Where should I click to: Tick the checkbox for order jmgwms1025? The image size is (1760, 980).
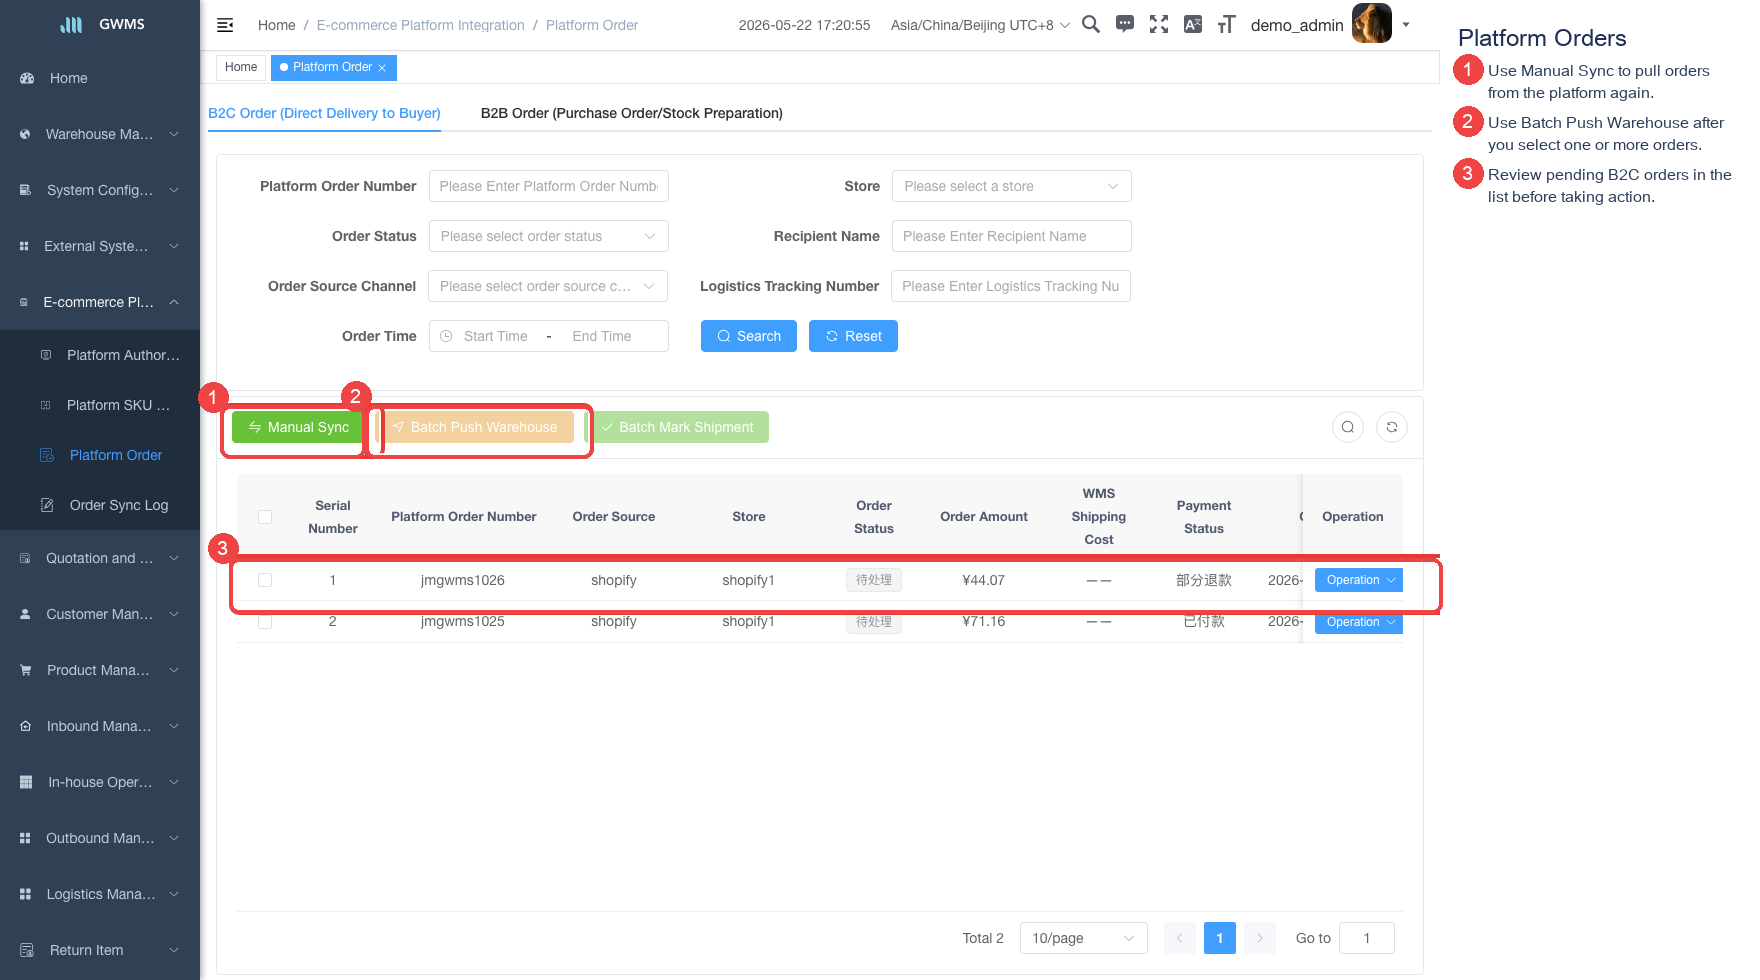click(x=265, y=622)
